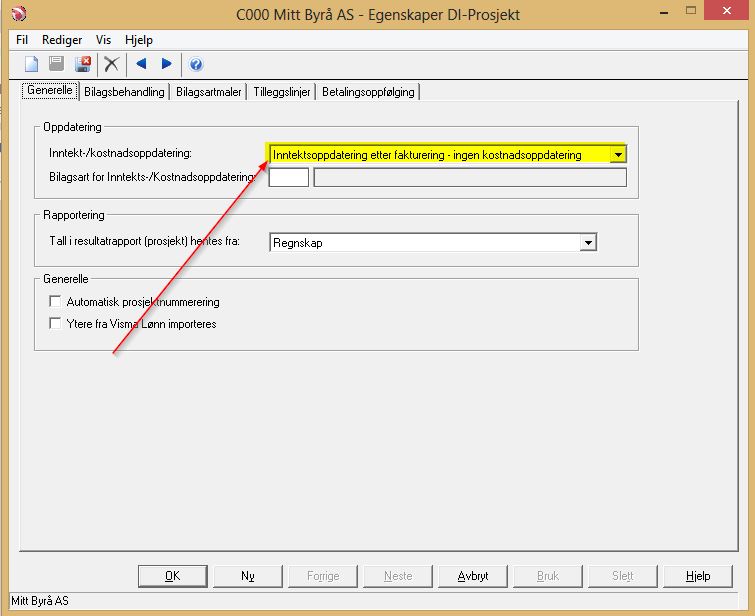755x616 pixels.
Task: Click the Neste button
Action: [x=398, y=576]
